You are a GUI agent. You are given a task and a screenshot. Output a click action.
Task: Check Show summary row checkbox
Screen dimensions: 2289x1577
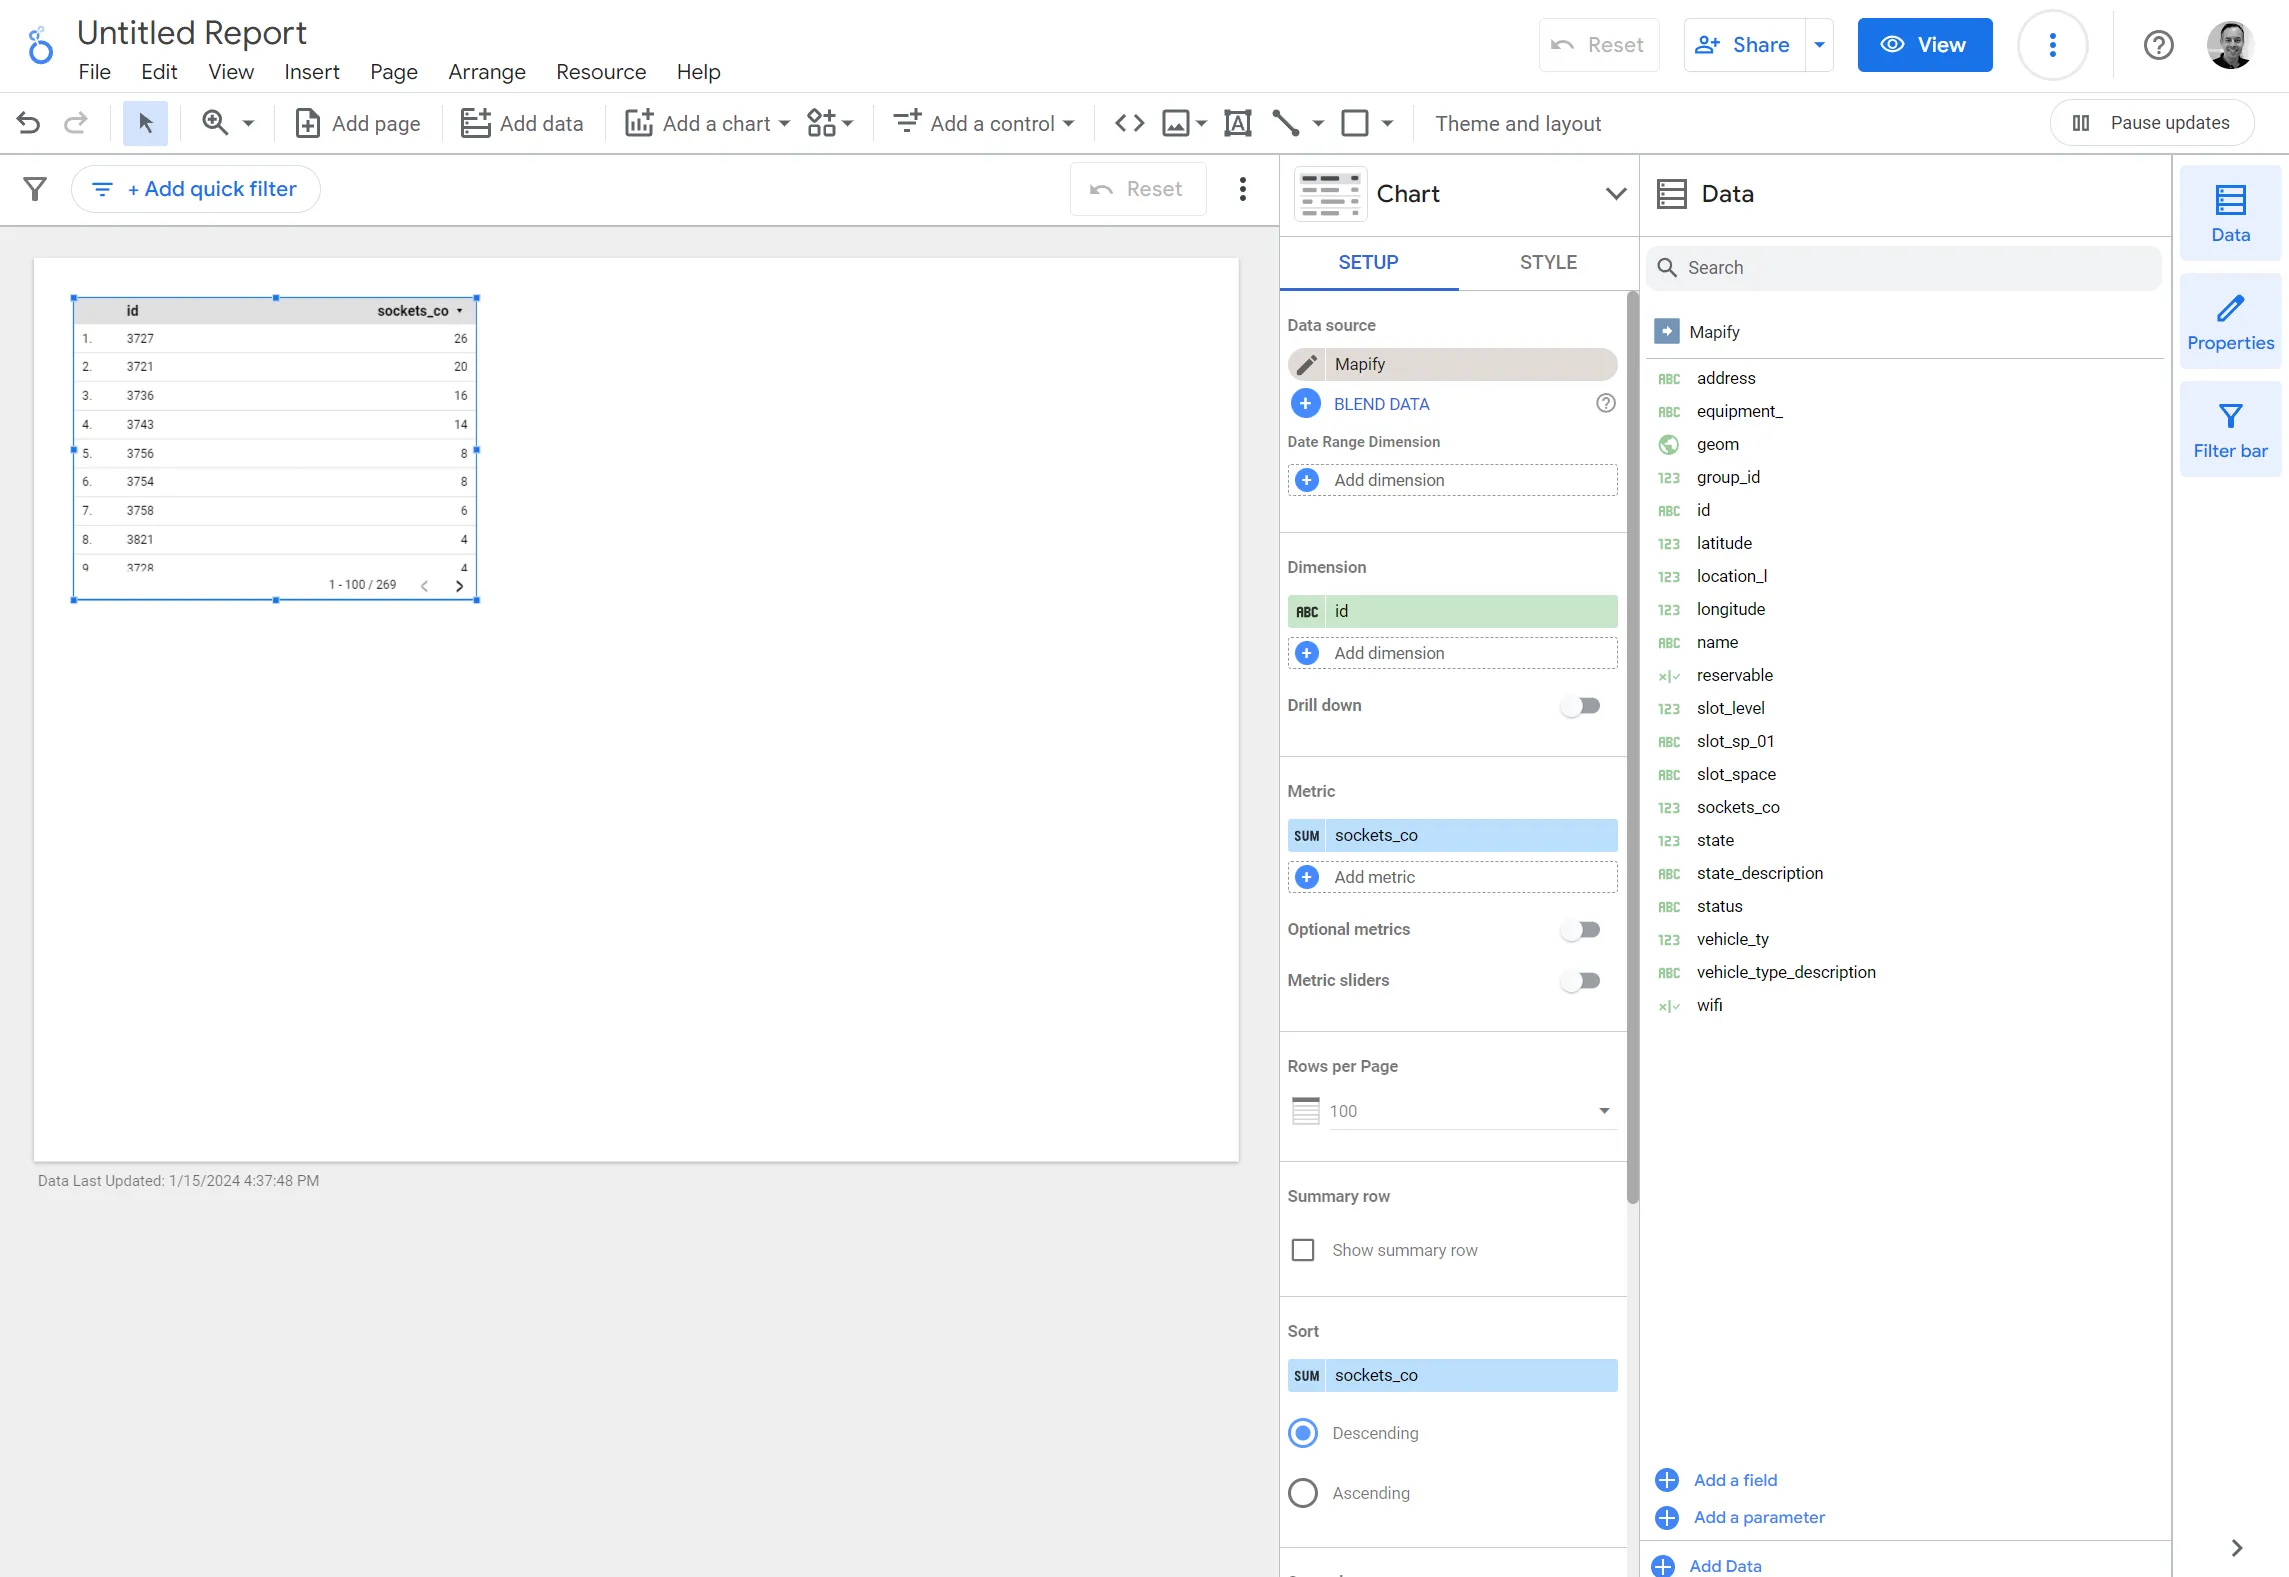(1303, 1250)
